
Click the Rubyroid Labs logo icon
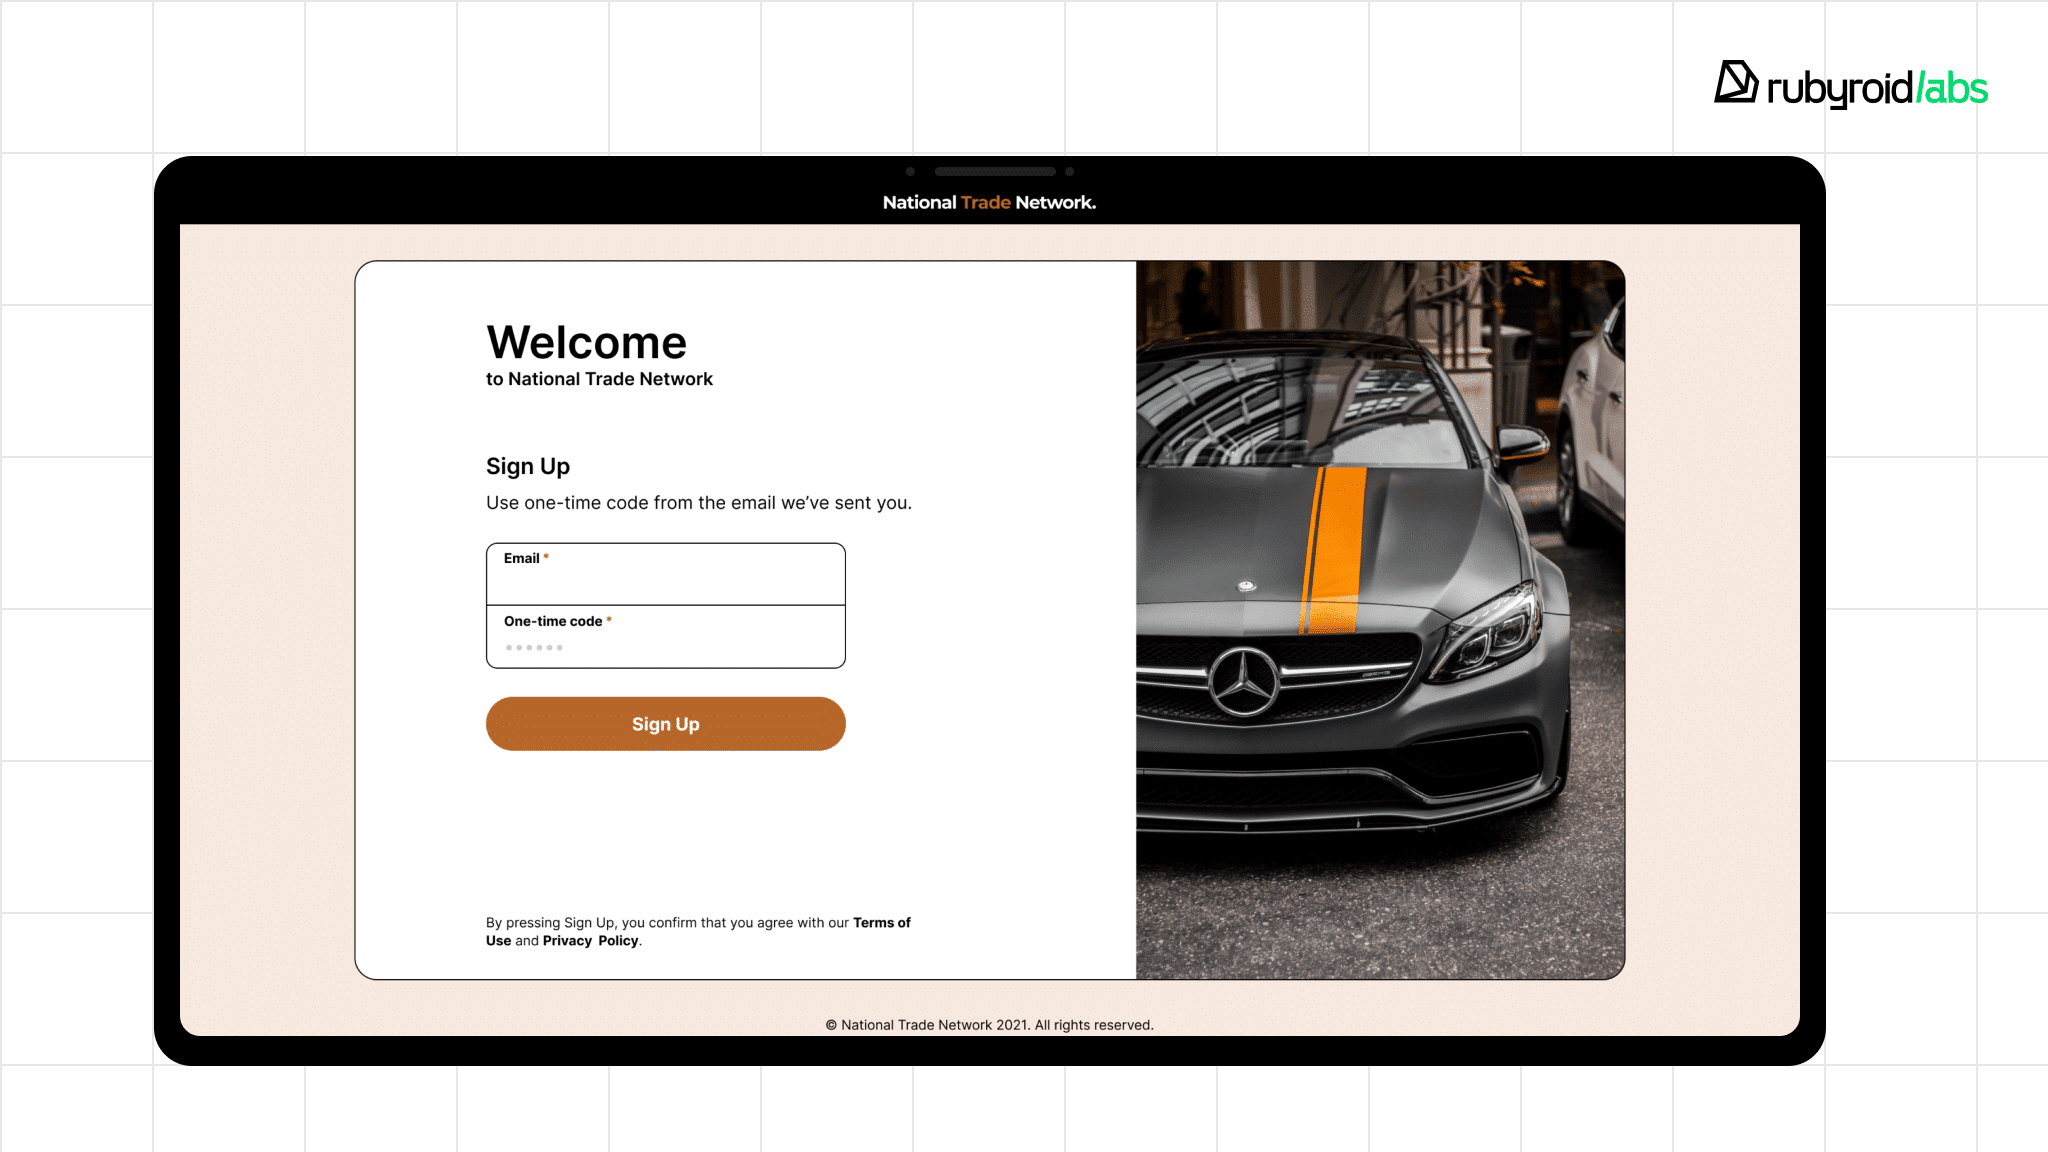(x=1736, y=83)
